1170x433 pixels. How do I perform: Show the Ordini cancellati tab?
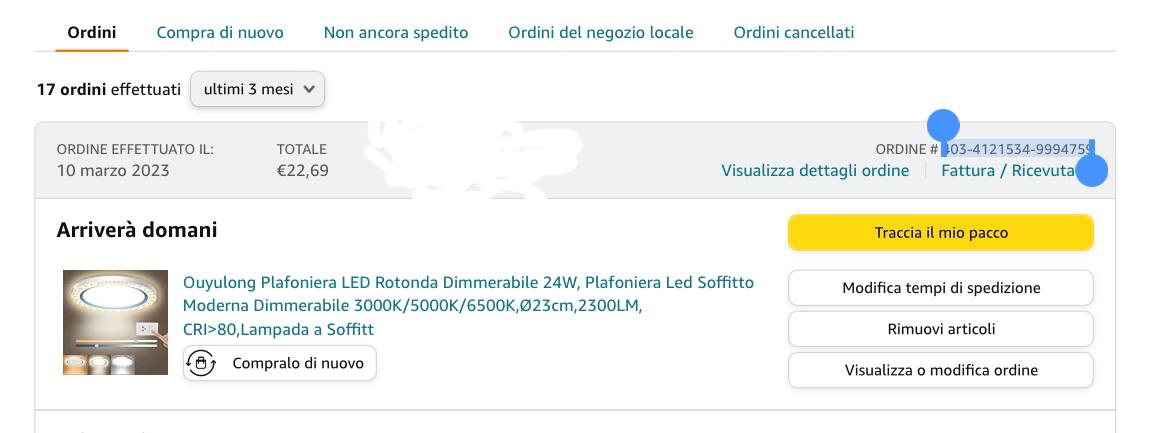794,32
